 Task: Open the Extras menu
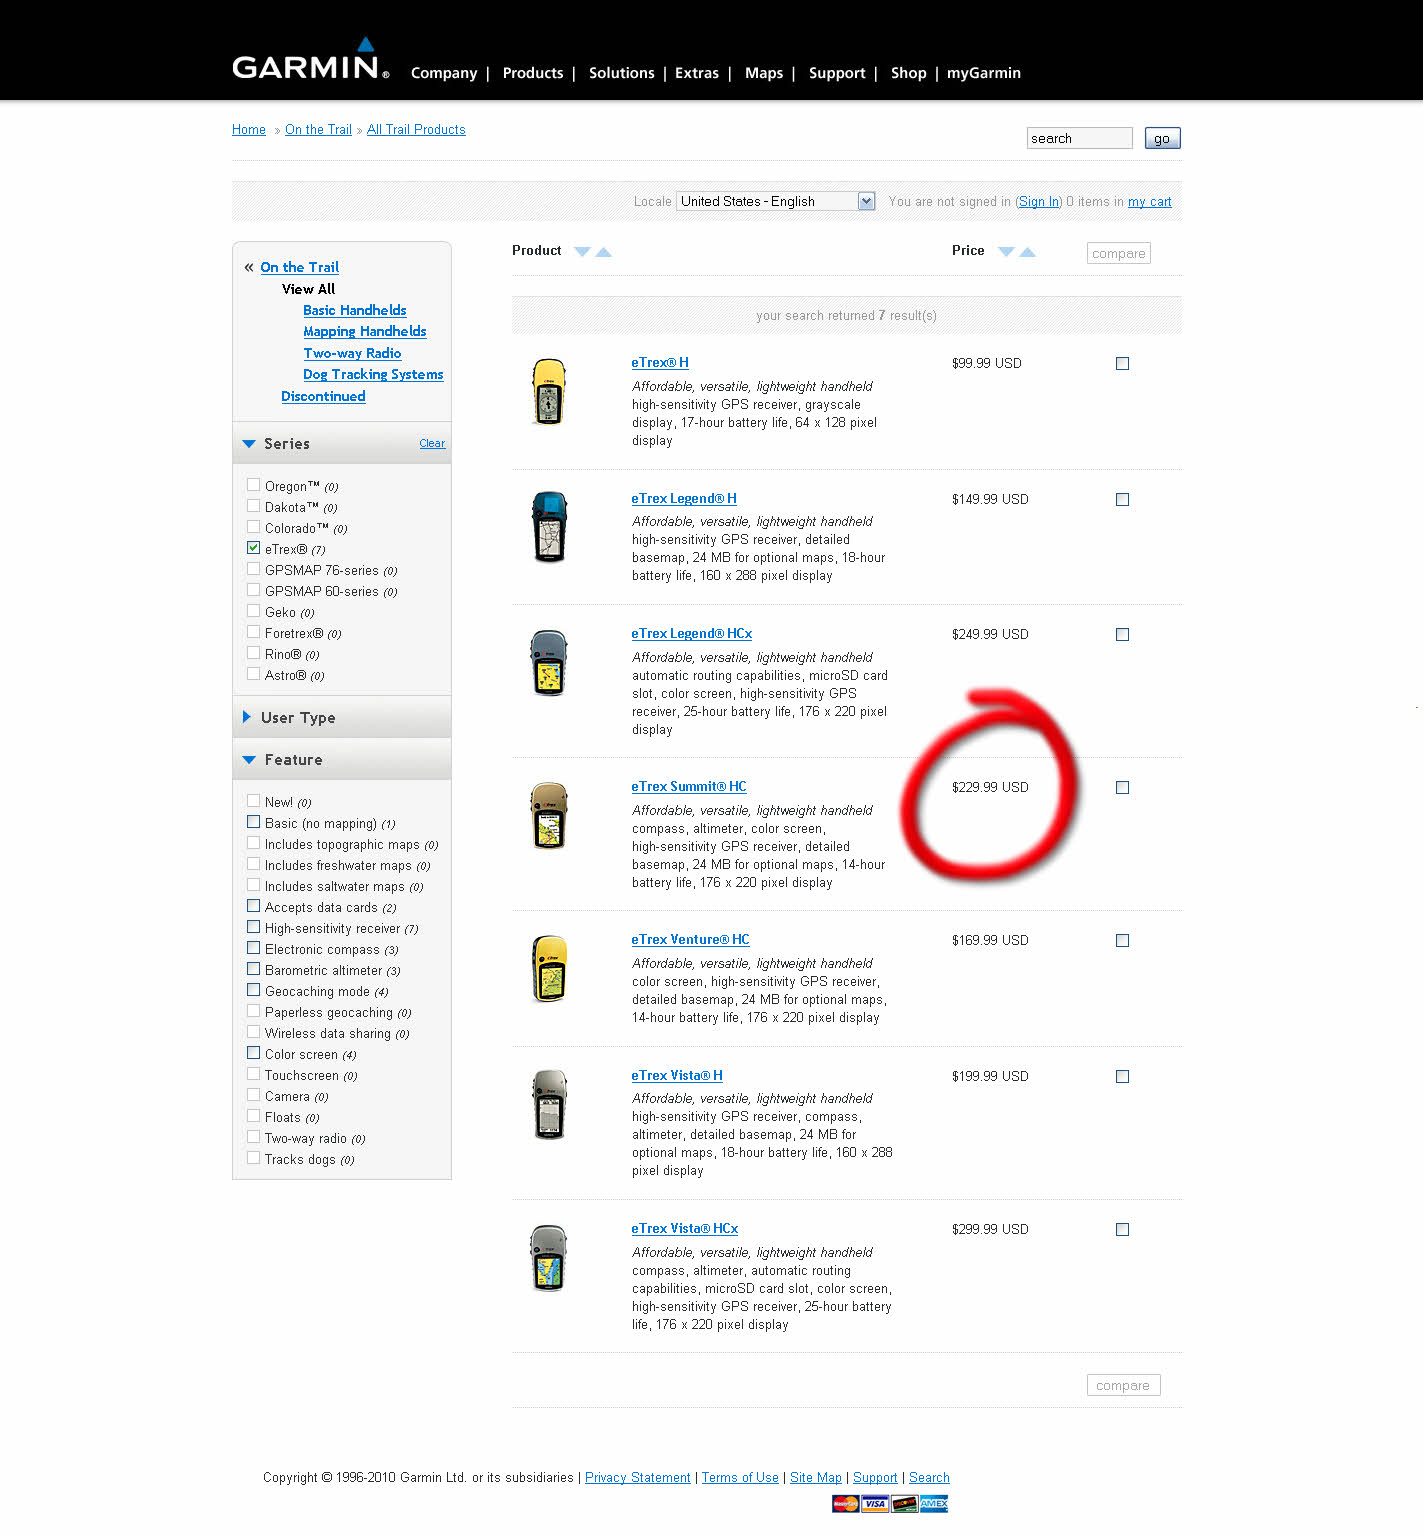[x=697, y=73]
